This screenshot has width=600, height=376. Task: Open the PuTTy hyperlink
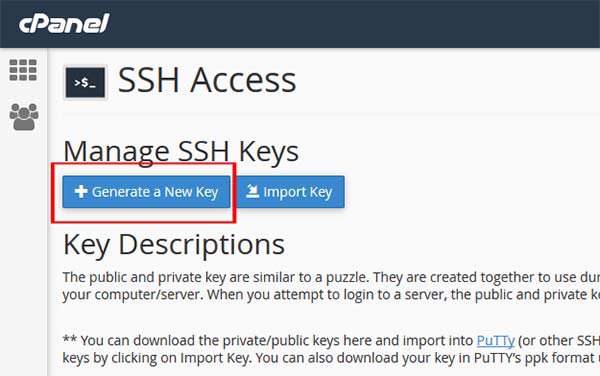(496, 340)
